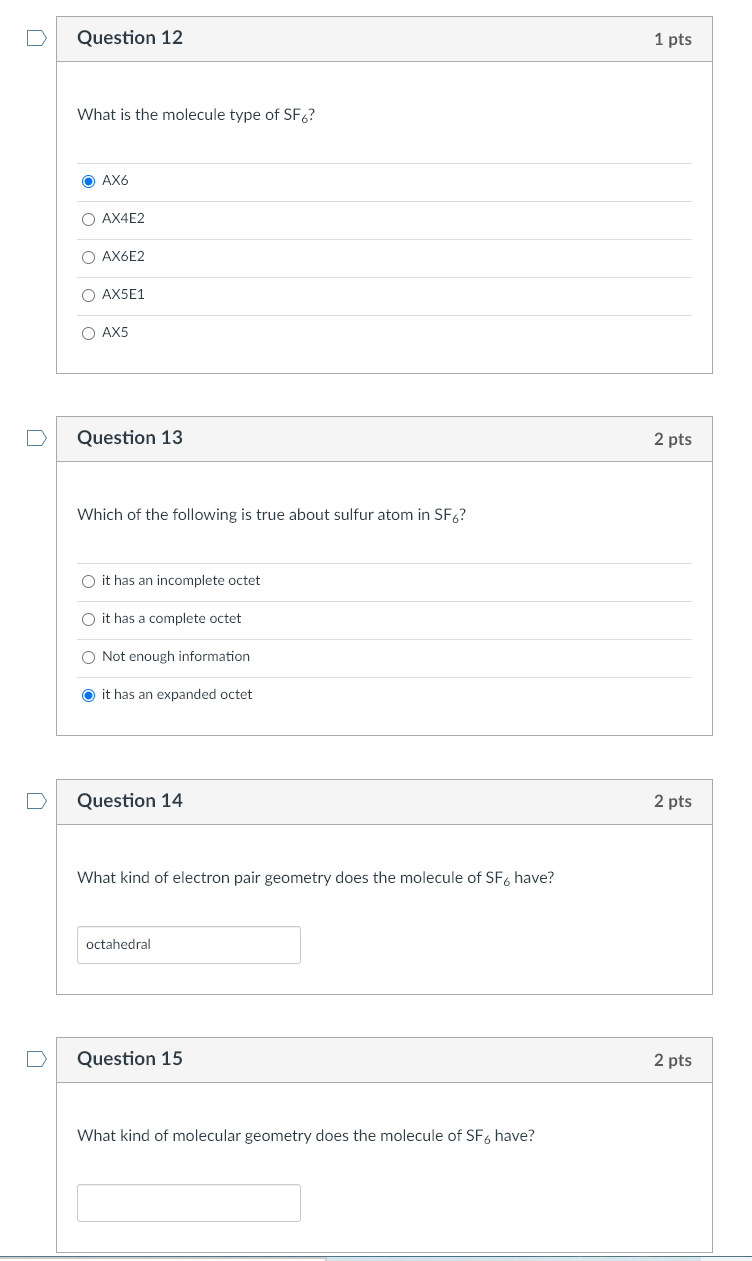The image size is (752, 1261).
Task: Click the Question 15 header title
Action: [x=130, y=1059]
